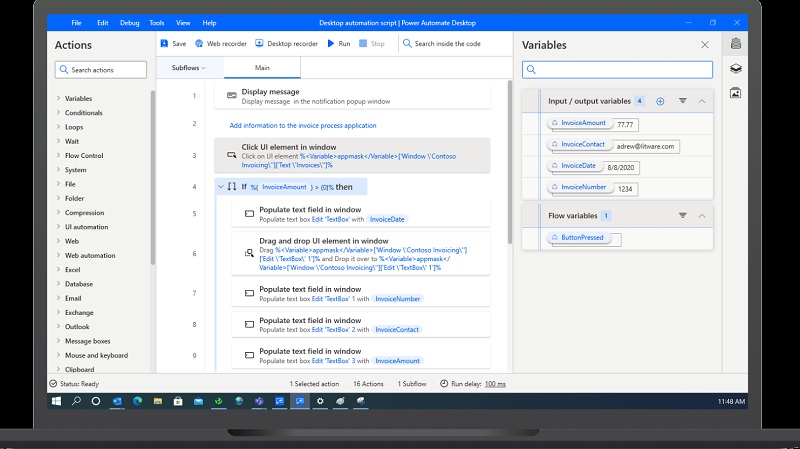The height and width of the screenshot is (449, 800).
Task: Open the Windows Start menu
Action: [x=56, y=401]
